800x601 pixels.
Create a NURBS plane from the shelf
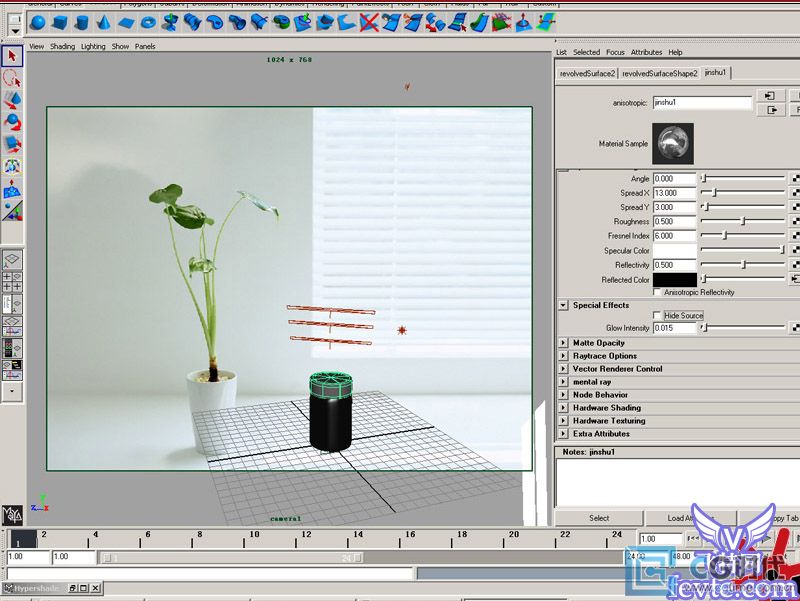coord(126,23)
